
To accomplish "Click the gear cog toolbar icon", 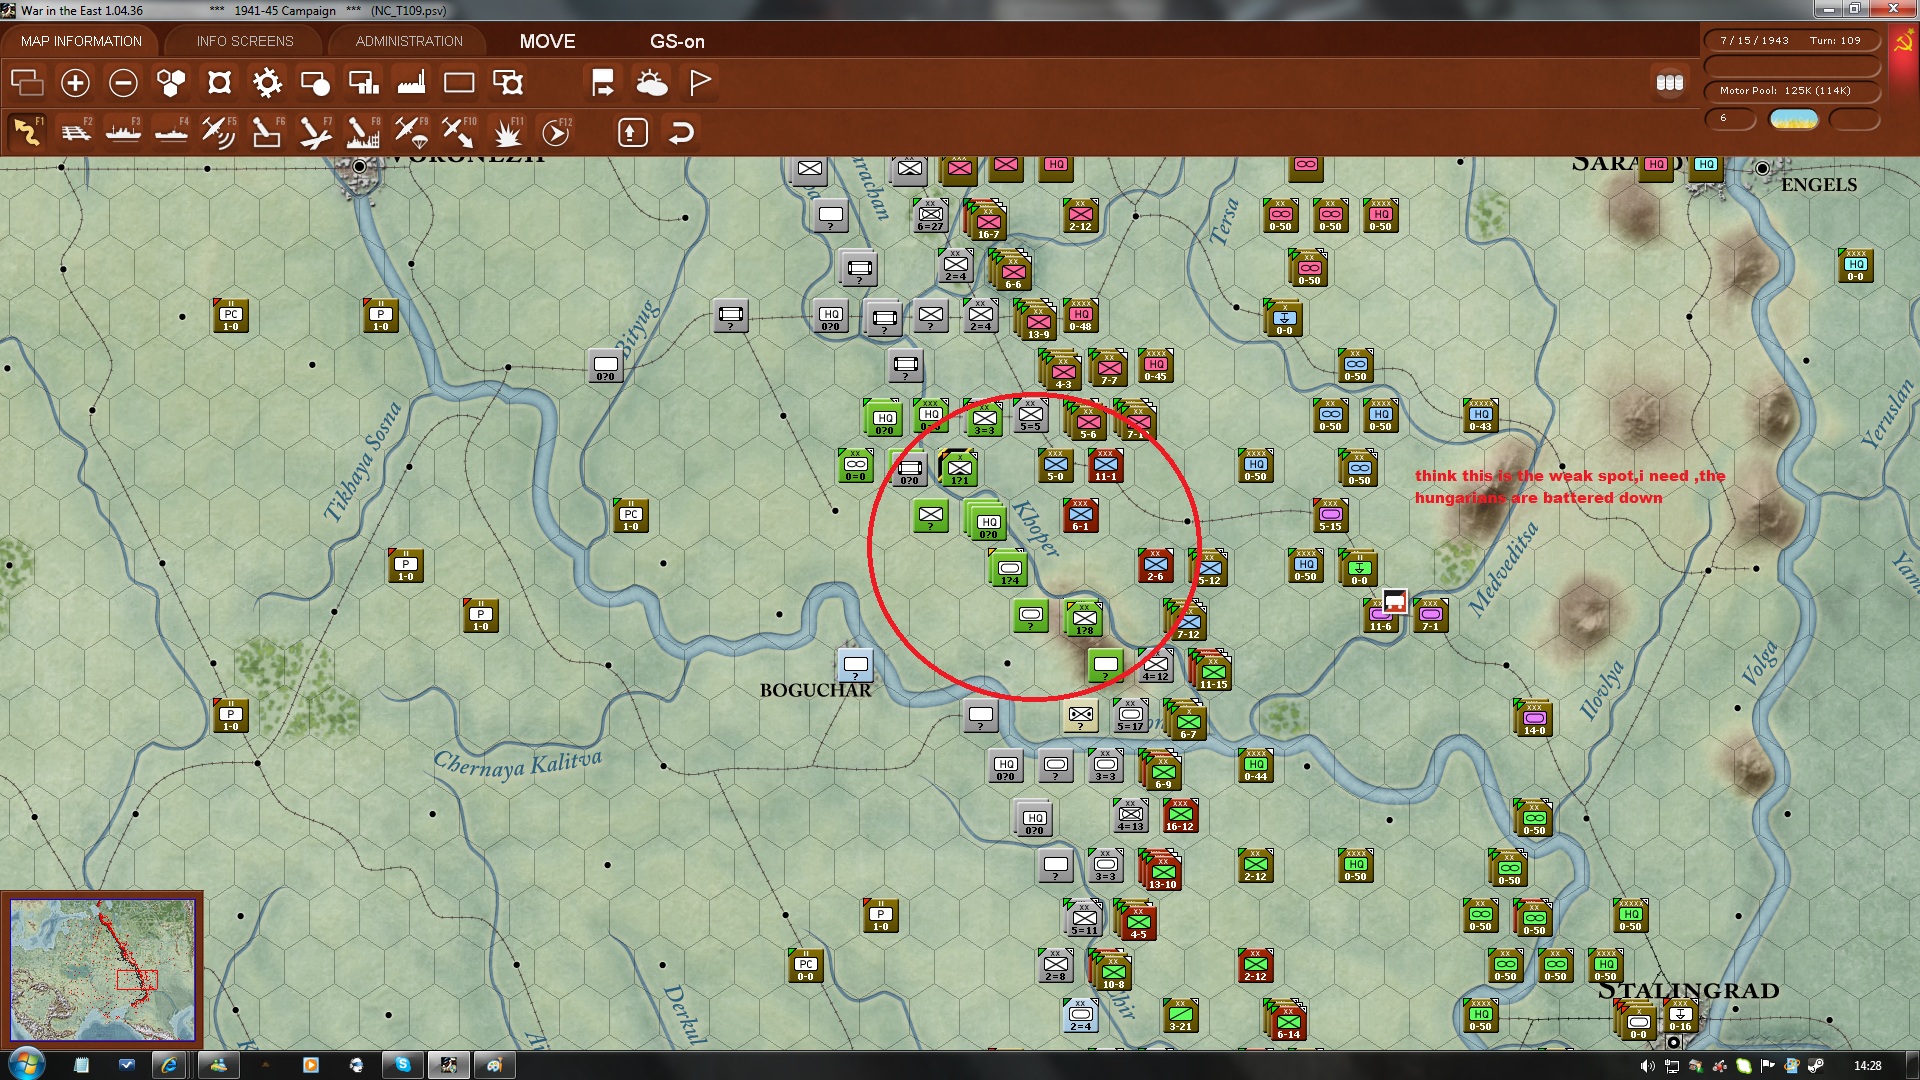I will [267, 82].
